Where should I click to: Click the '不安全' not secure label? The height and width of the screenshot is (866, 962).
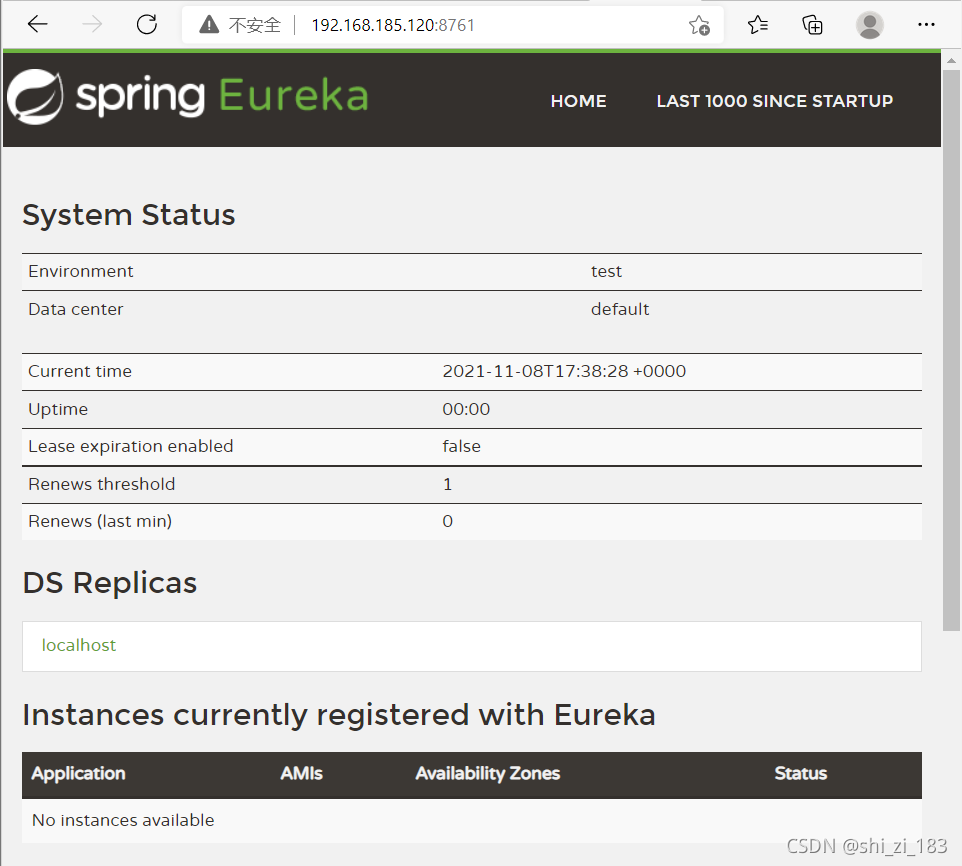coord(255,25)
